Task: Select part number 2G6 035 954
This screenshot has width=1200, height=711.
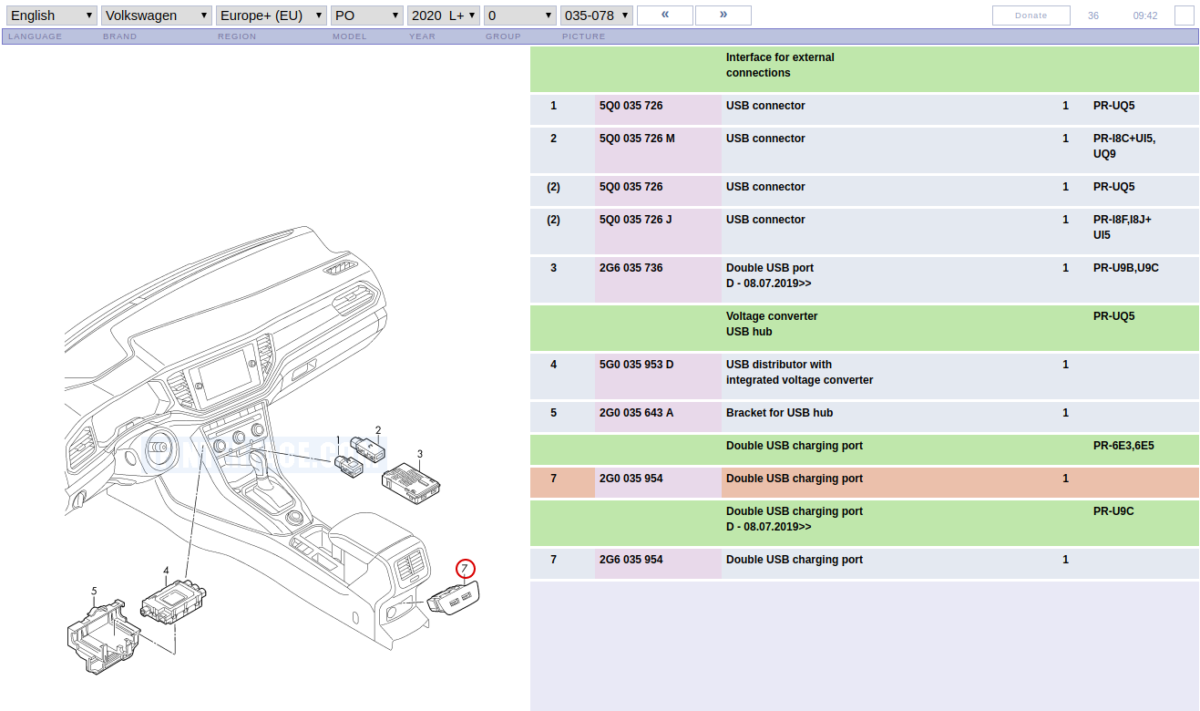Action: (631, 560)
